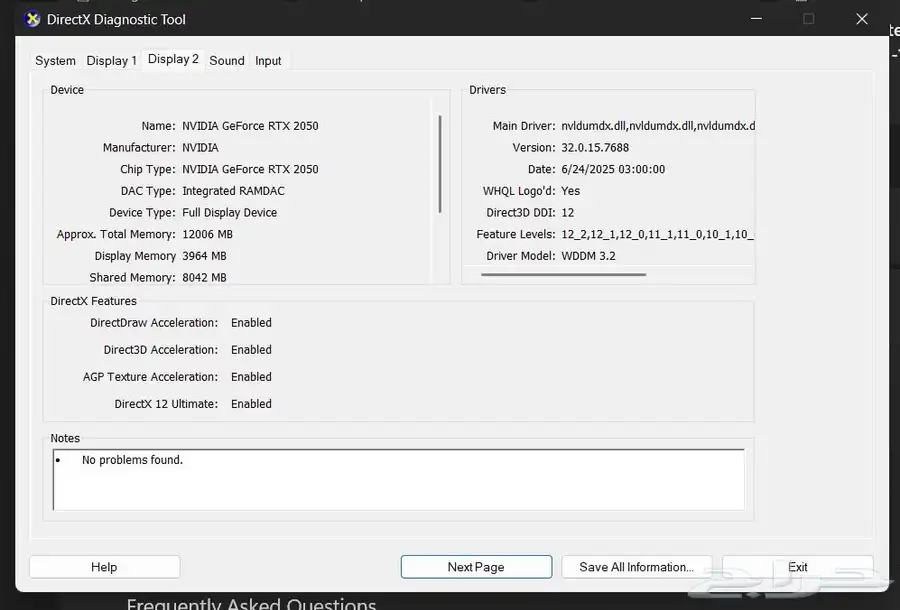Click the DAC Type label

tap(148, 191)
